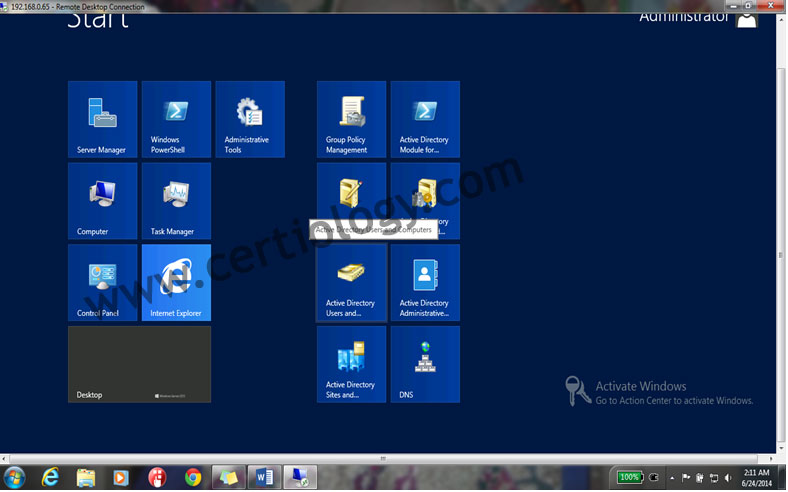Open Sticky Notes from the taskbar
The image size is (788, 492).
229,477
